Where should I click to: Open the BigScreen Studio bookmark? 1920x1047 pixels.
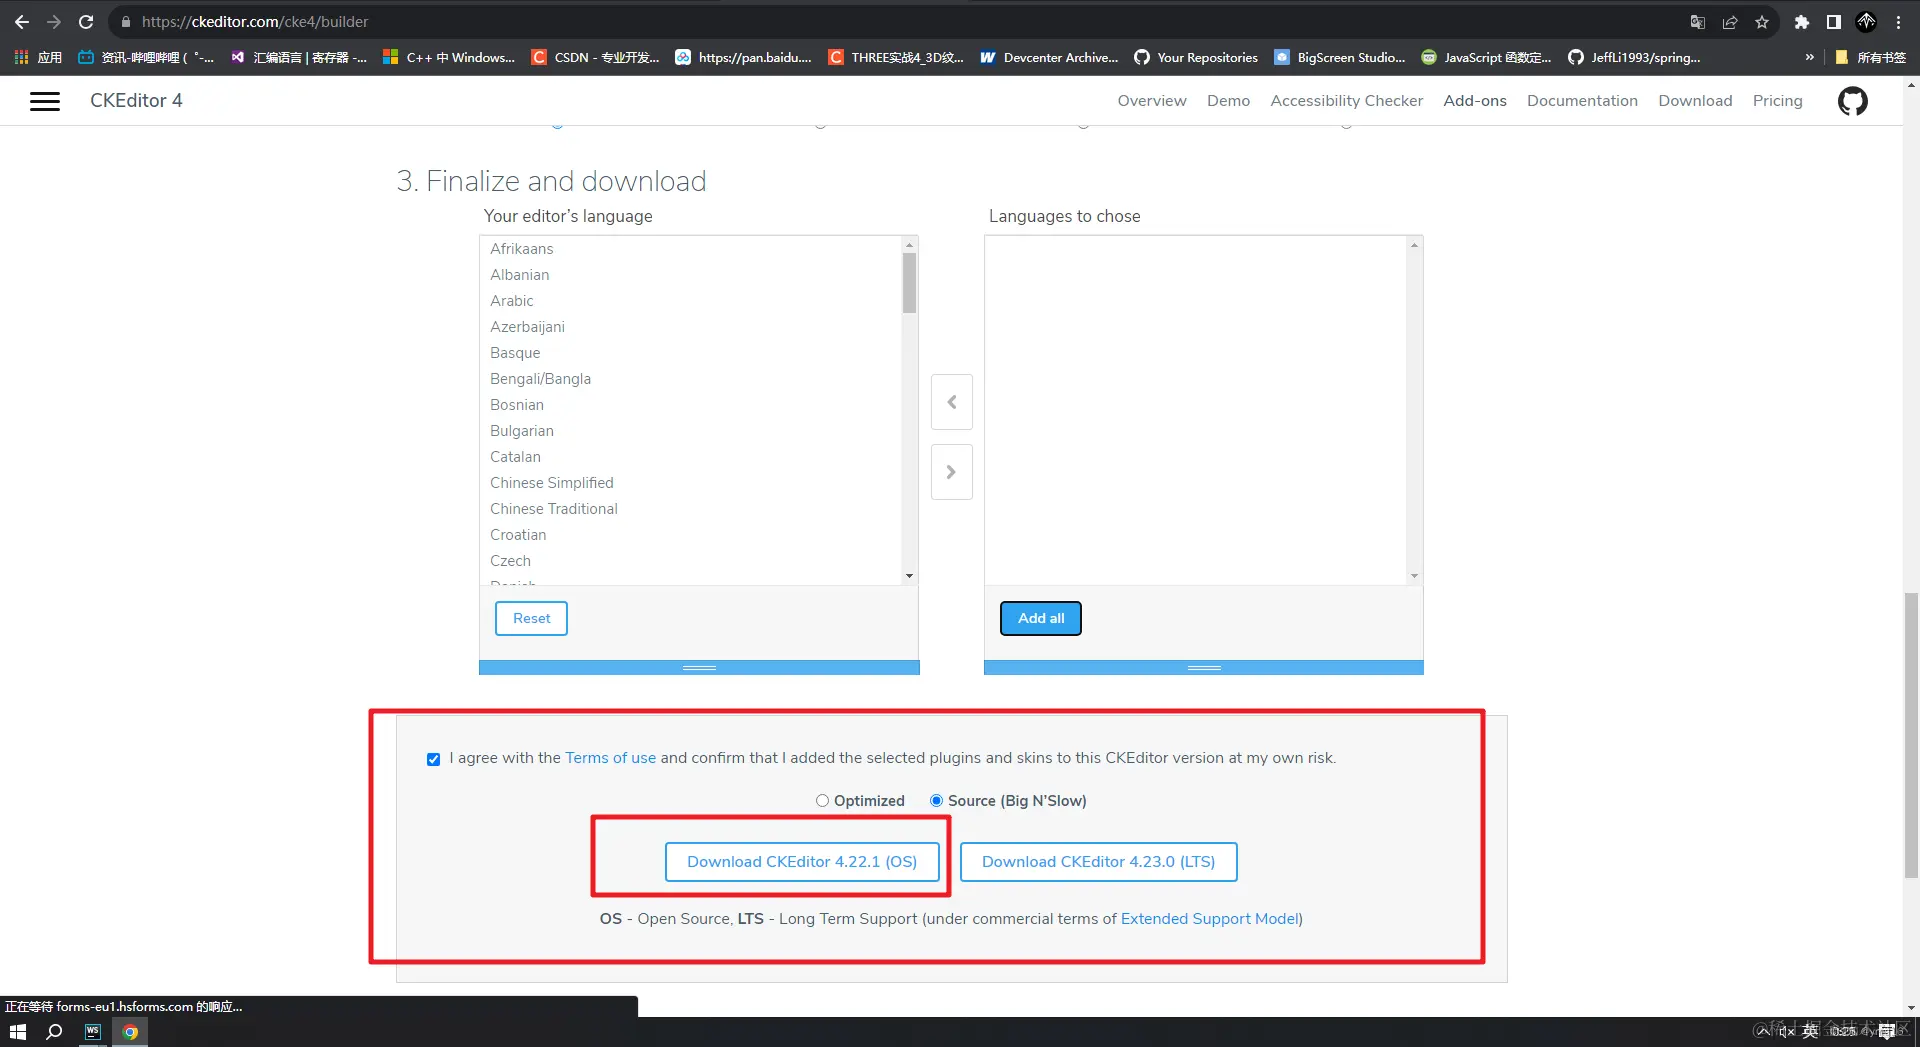(x=1340, y=58)
